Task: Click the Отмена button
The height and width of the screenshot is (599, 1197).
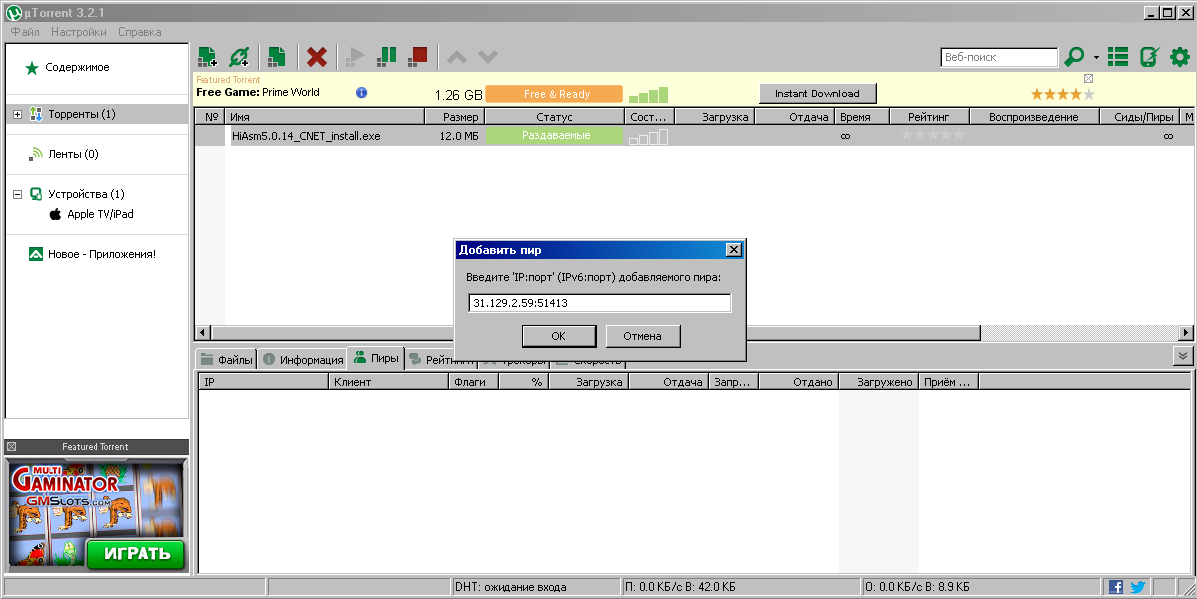Action: (x=642, y=336)
